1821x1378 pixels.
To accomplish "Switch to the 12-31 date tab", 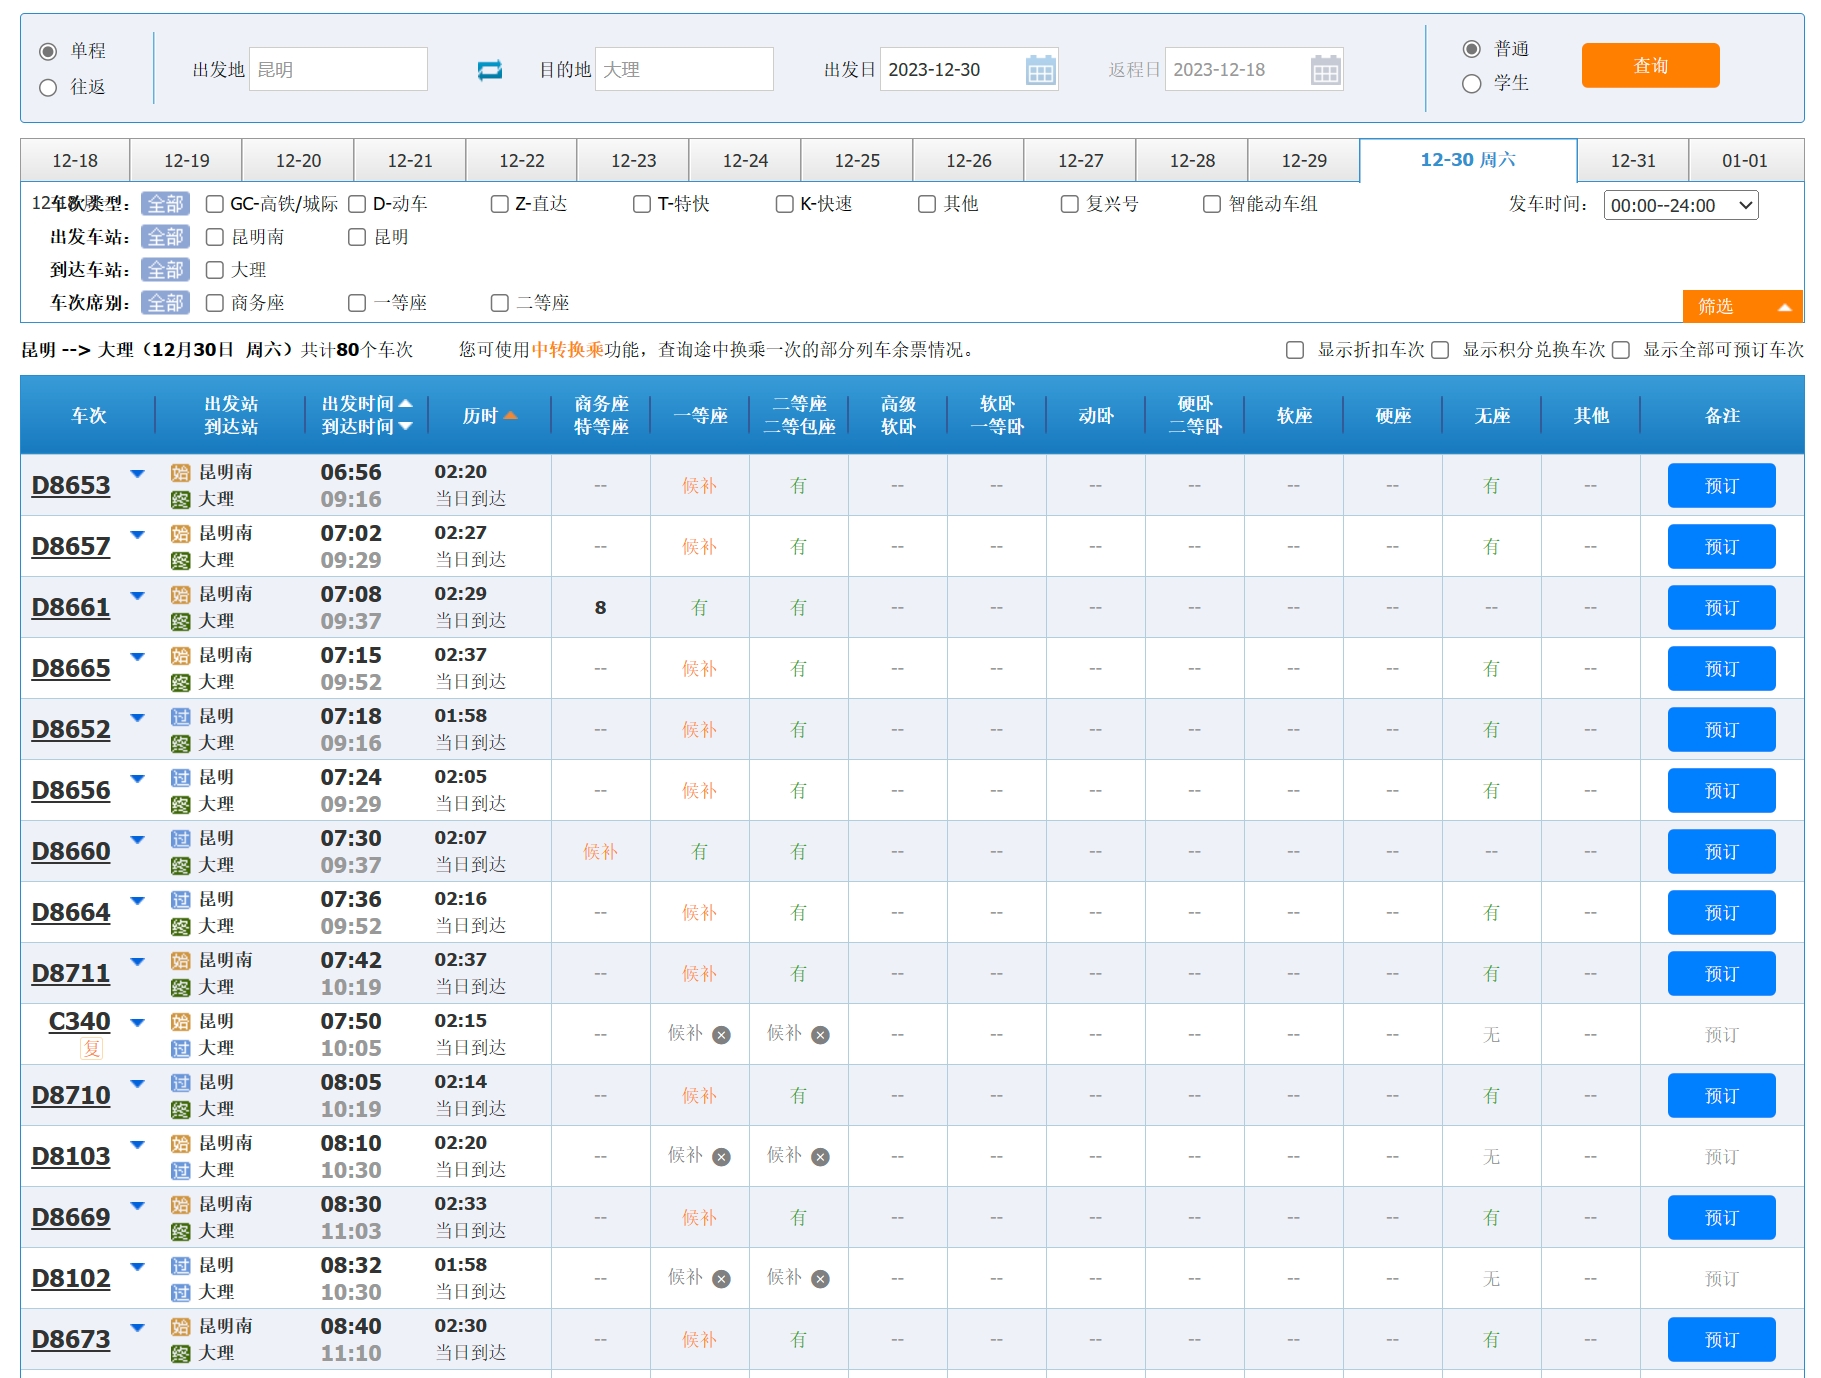I will (1632, 161).
